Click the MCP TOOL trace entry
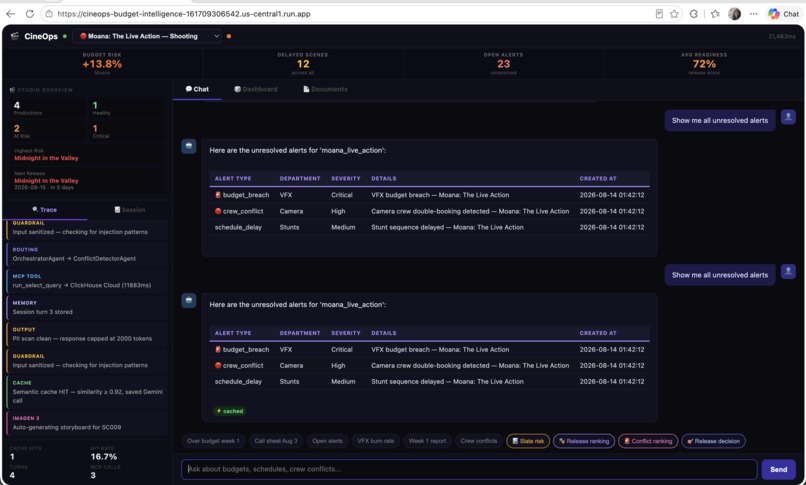Screen dimensions: 806x485 87,281
